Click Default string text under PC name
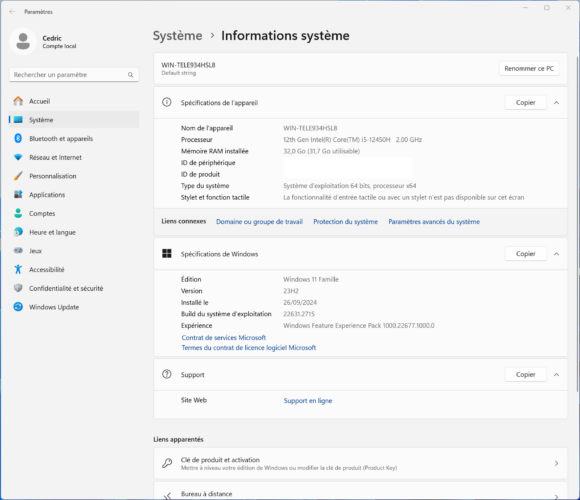The height and width of the screenshot is (500, 580). point(179,73)
